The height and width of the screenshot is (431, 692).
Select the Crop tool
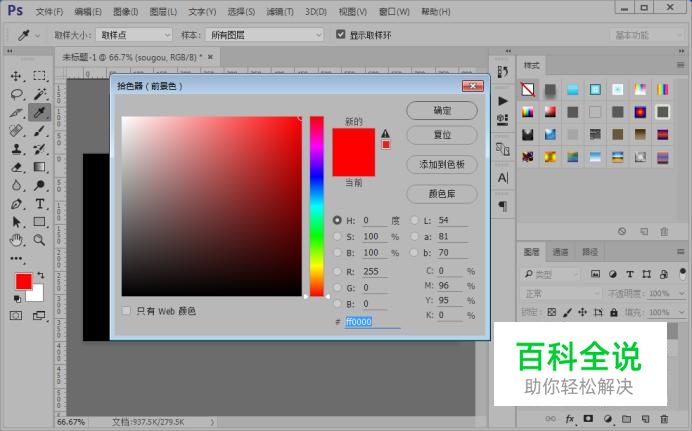coord(16,112)
